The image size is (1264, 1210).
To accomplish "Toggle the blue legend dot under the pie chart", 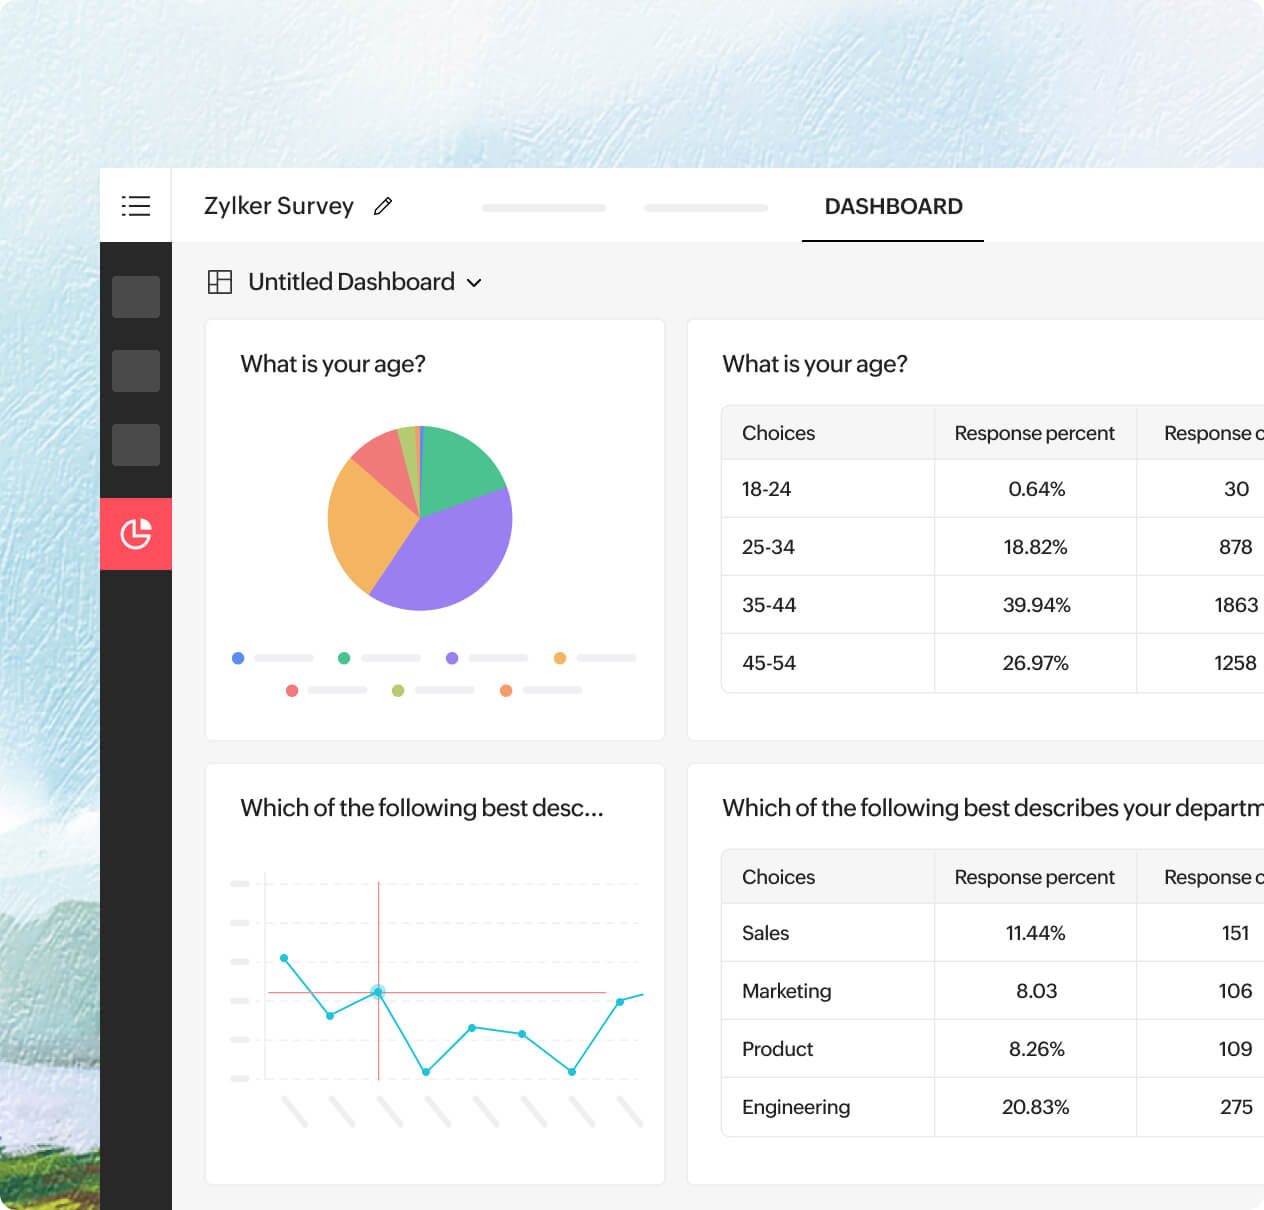I will (238, 658).
